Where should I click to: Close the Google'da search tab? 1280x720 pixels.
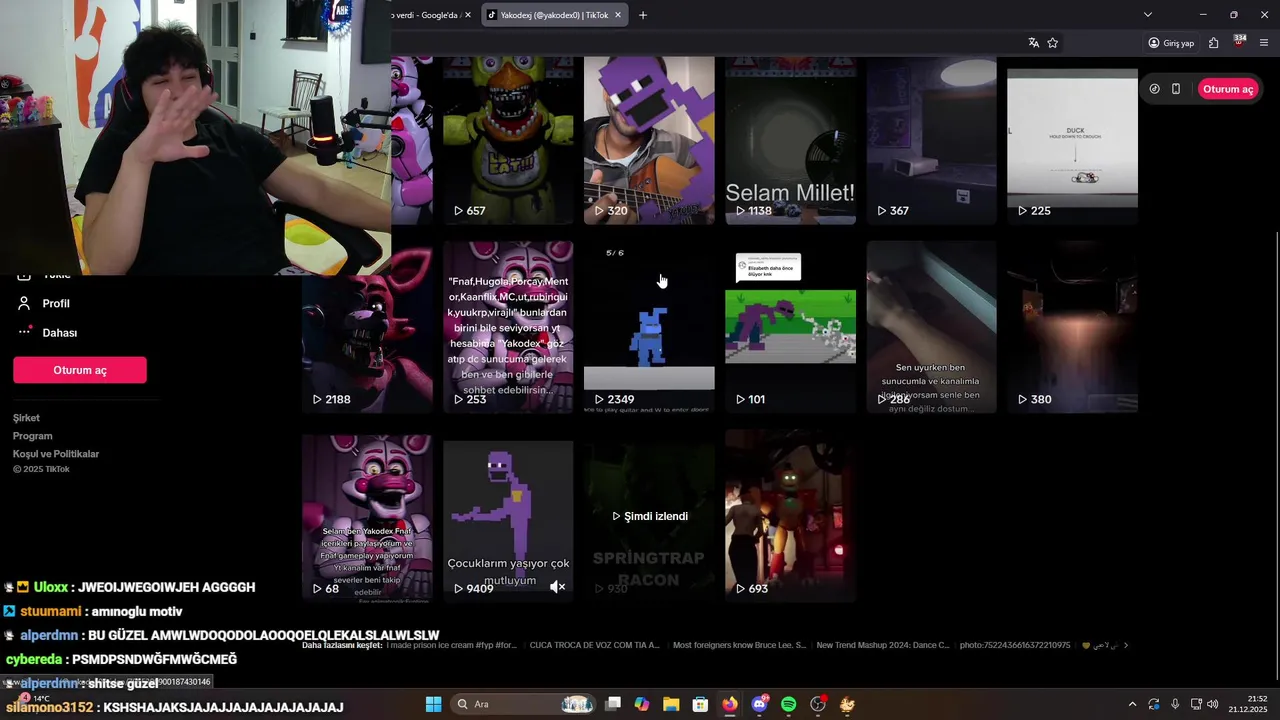coord(468,15)
